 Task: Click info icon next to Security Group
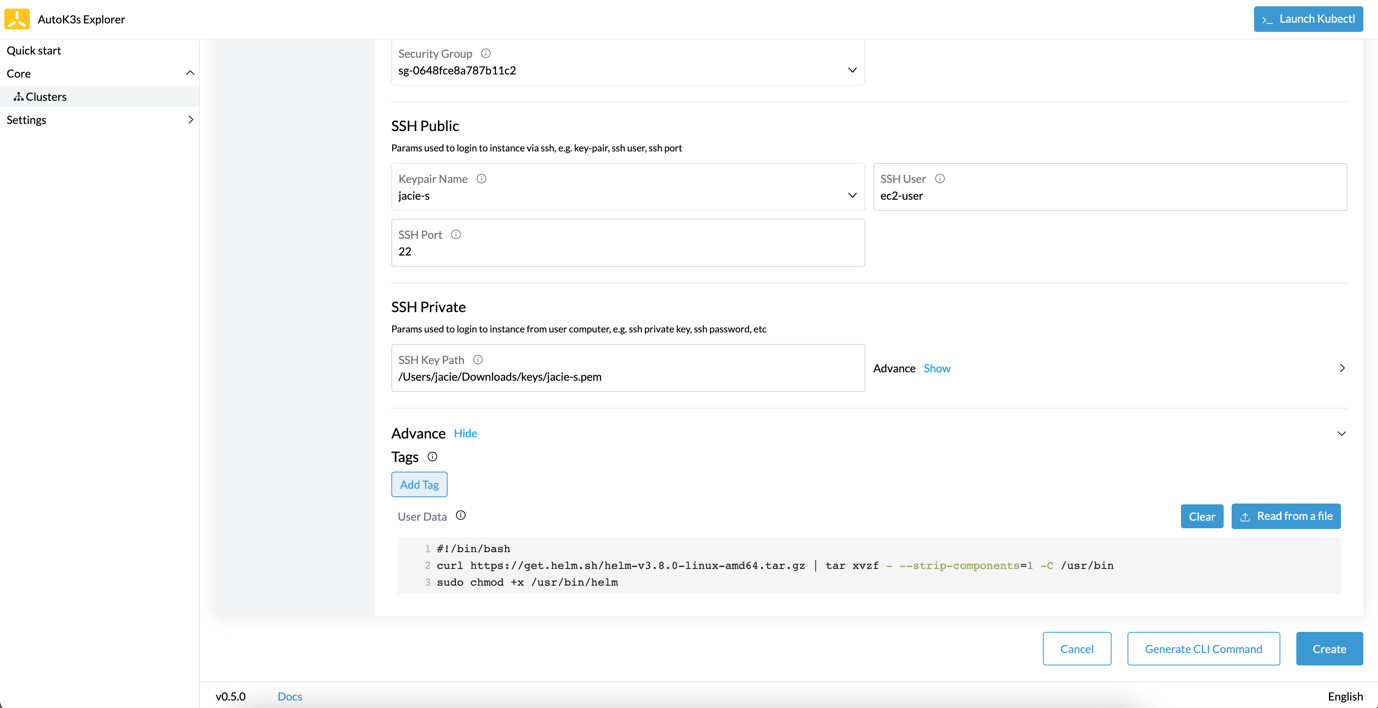(486, 53)
